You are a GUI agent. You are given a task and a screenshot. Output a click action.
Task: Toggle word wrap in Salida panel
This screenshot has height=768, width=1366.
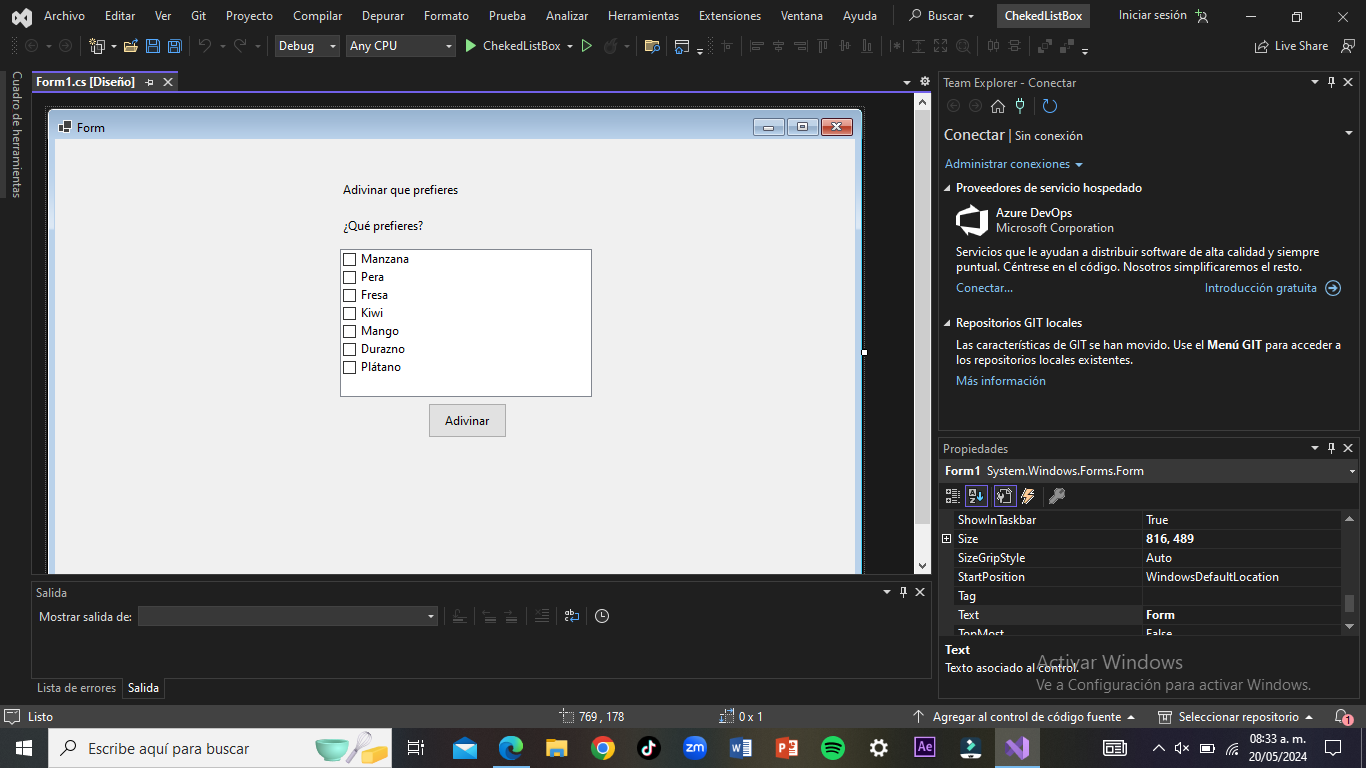point(571,616)
